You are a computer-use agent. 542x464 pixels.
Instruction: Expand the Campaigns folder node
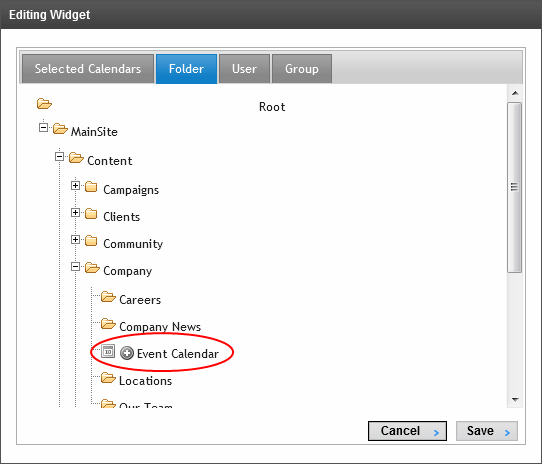(x=75, y=186)
